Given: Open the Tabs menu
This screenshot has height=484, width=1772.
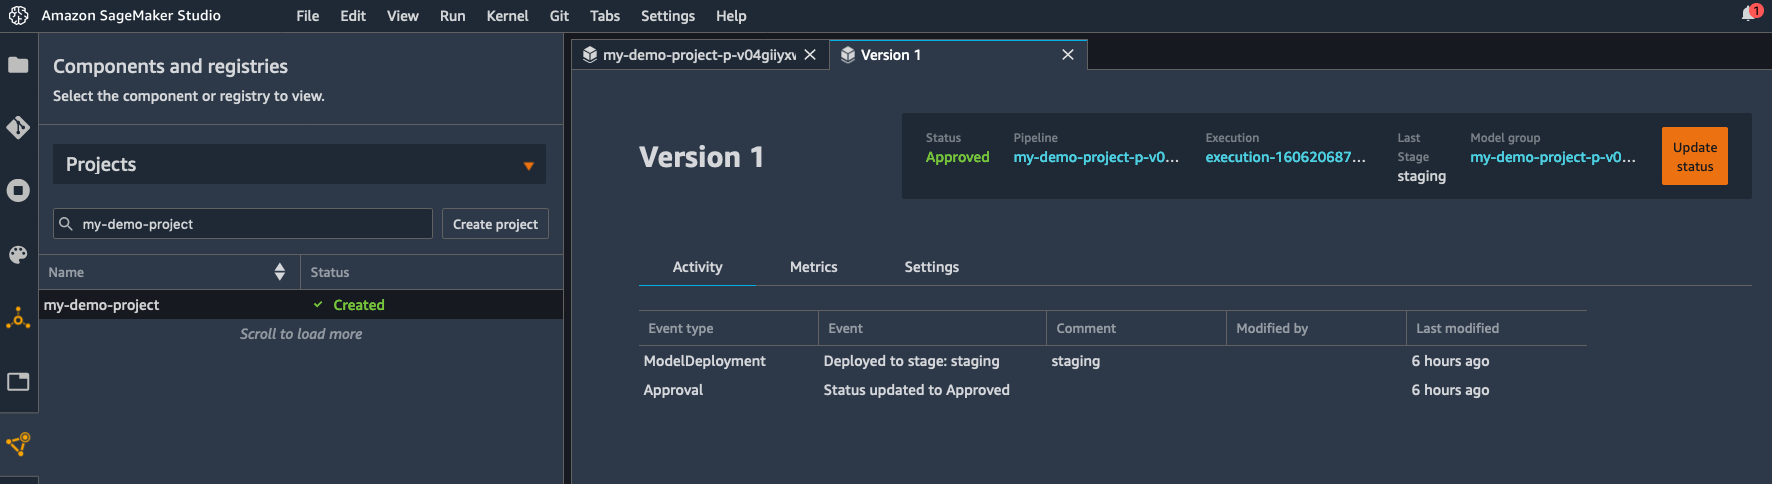Looking at the screenshot, I should 605,16.
